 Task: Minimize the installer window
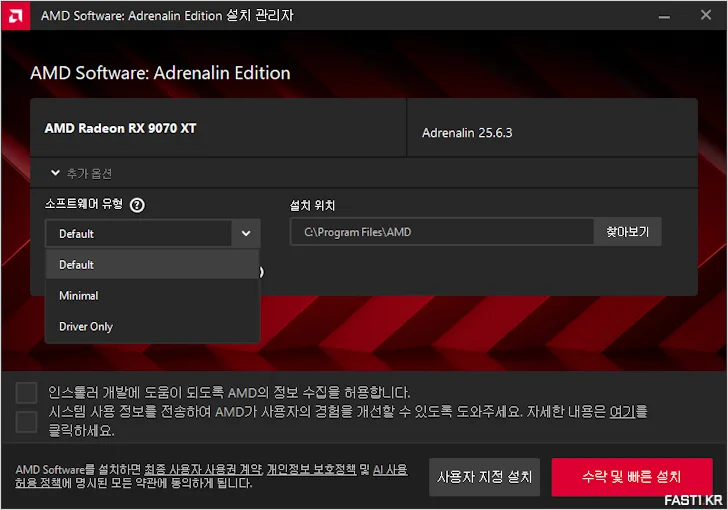[x=664, y=16]
